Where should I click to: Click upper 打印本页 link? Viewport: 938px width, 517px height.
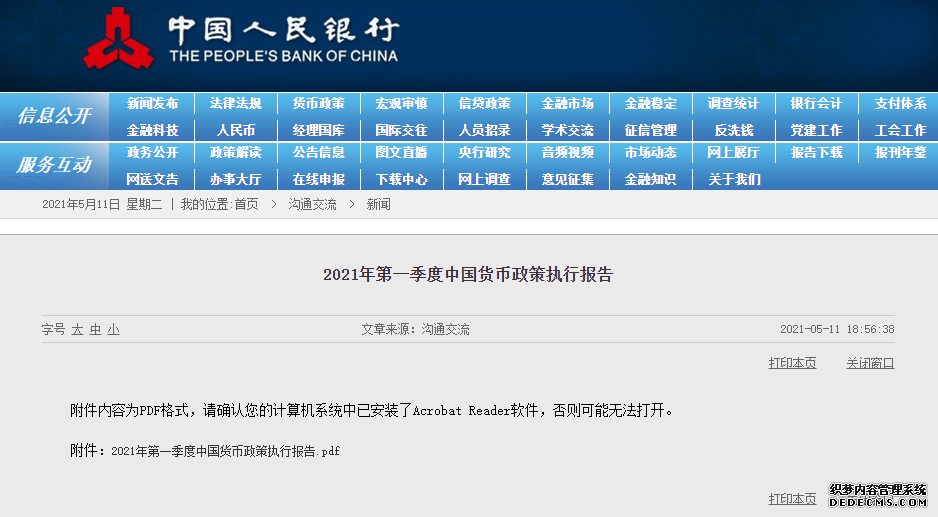pos(792,363)
